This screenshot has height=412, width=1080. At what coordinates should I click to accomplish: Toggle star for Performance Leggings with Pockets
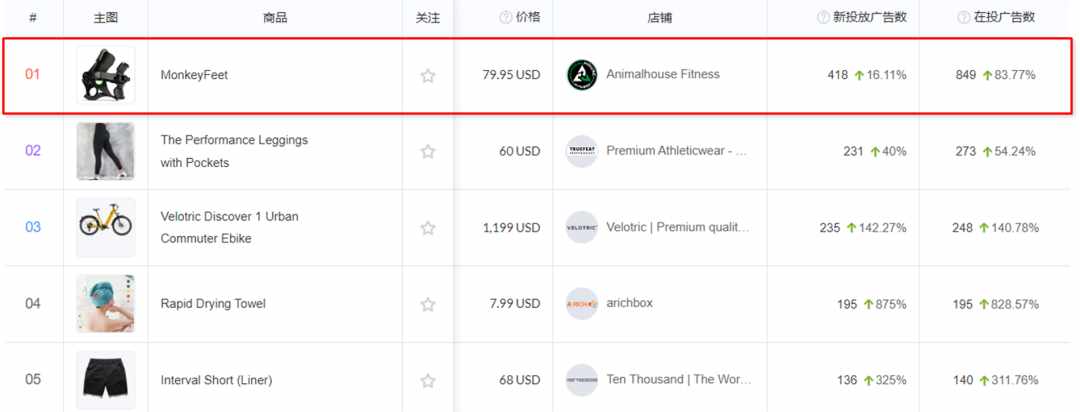[428, 151]
